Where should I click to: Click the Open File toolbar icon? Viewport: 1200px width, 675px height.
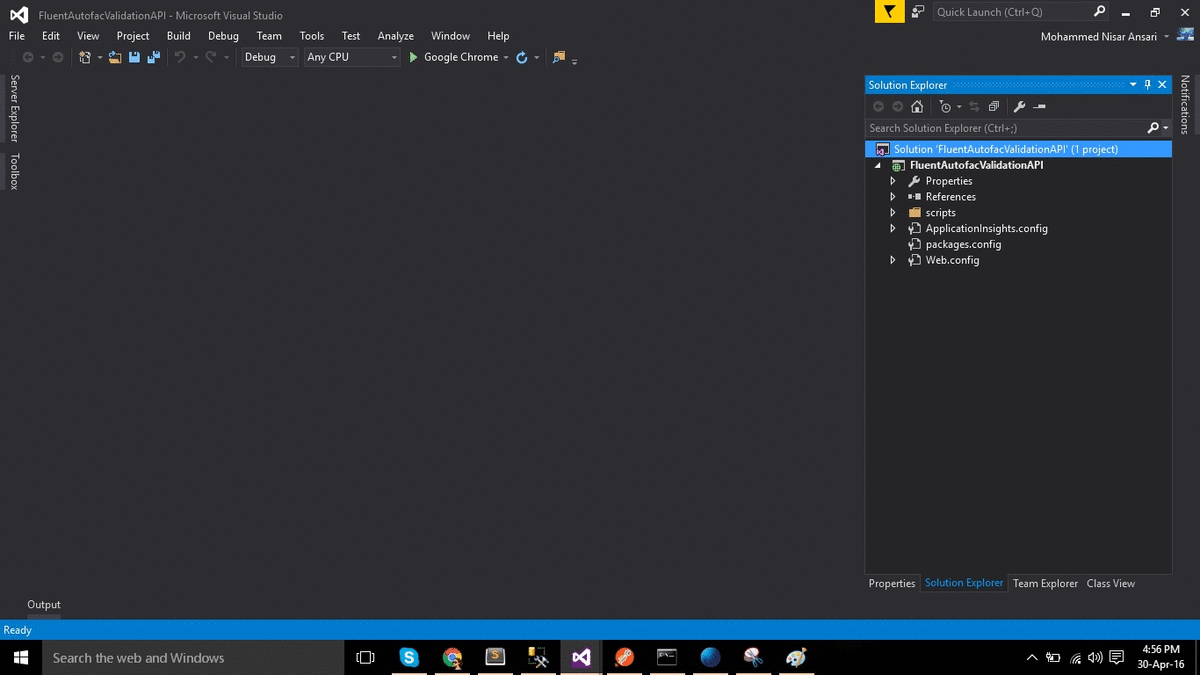(x=115, y=57)
